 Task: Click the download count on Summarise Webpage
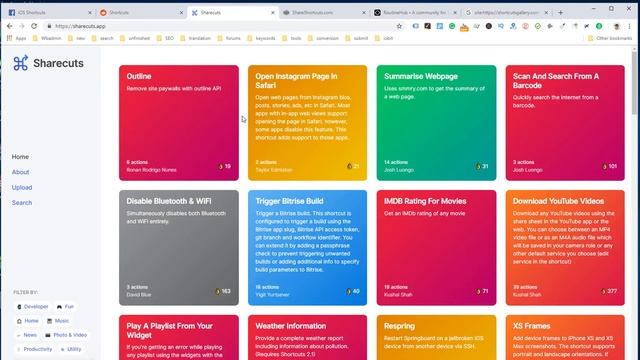[482, 167]
